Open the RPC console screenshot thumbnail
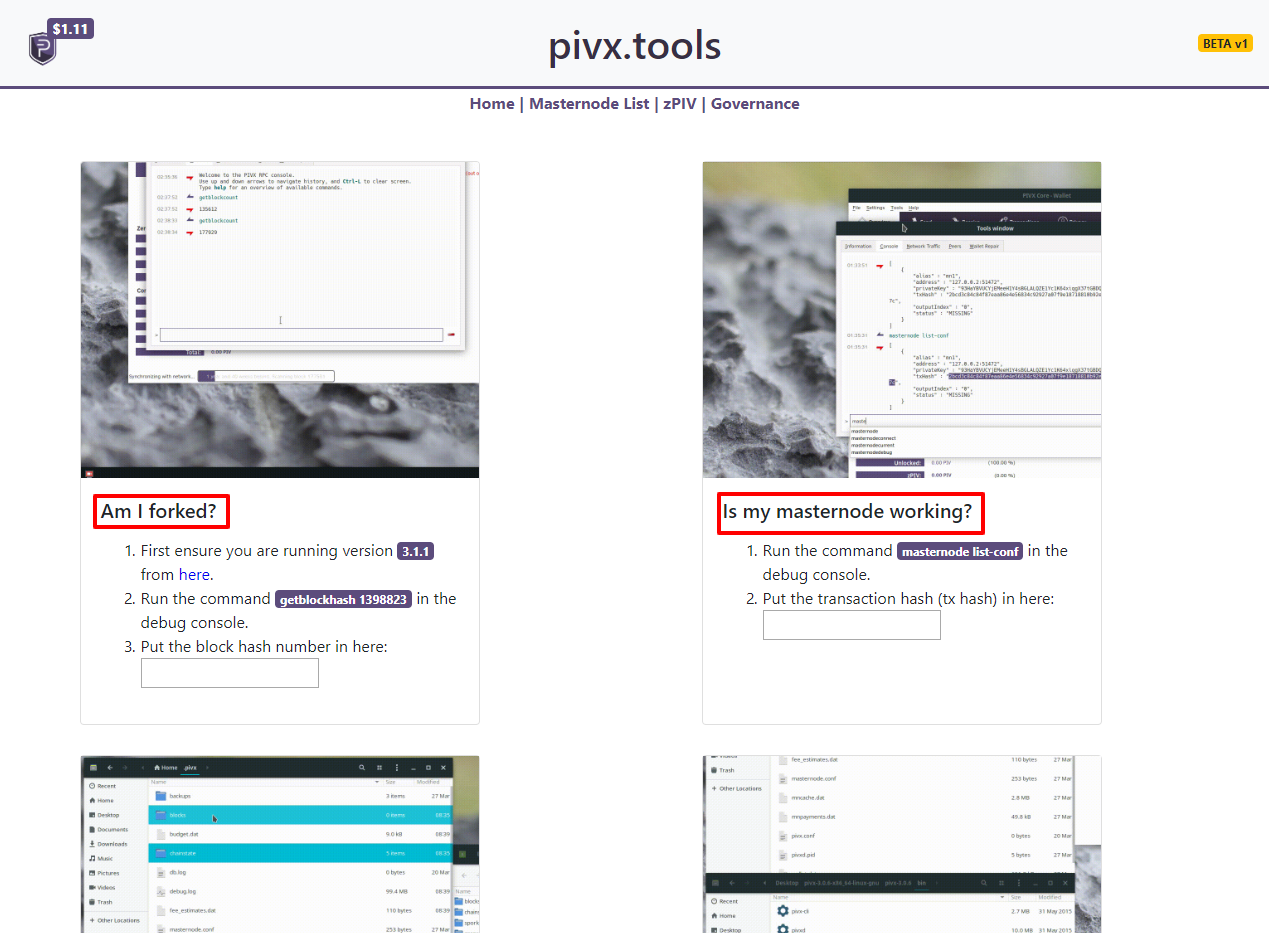 [x=280, y=320]
